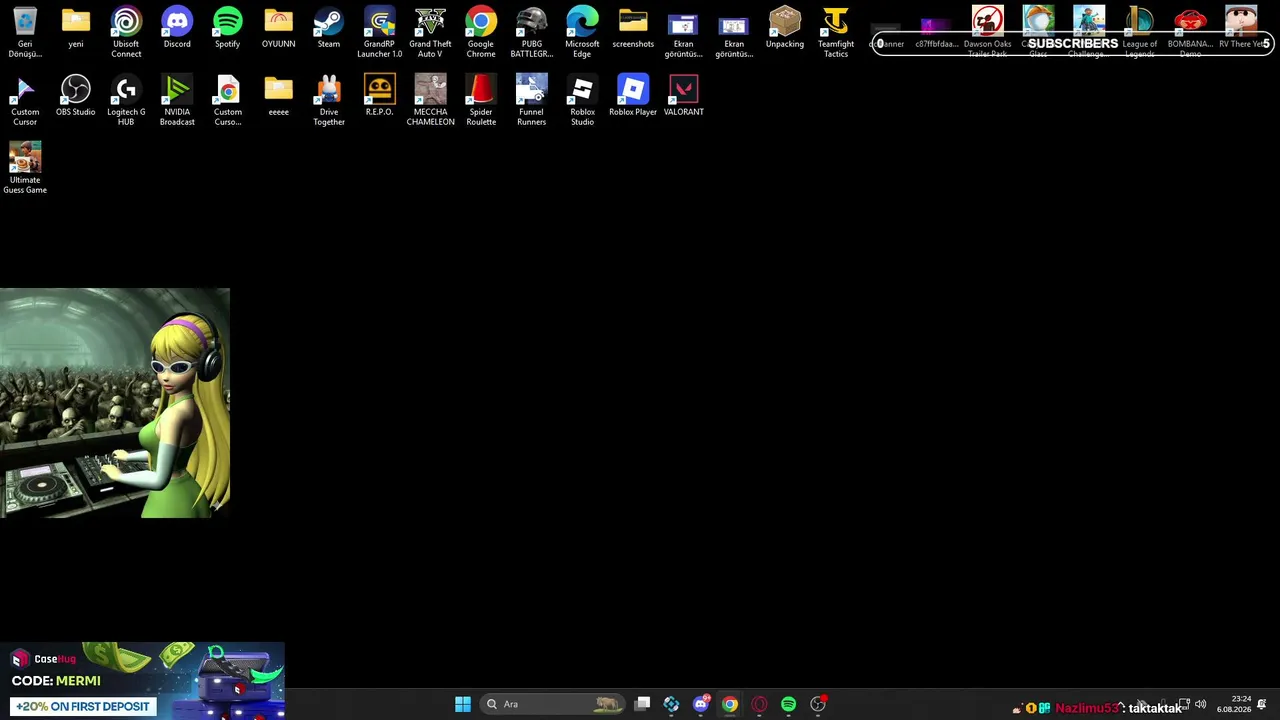Launch R.E.P.O. game shortcut
This screenshot has width=1280, height=720.
click(x=379, y=96)
